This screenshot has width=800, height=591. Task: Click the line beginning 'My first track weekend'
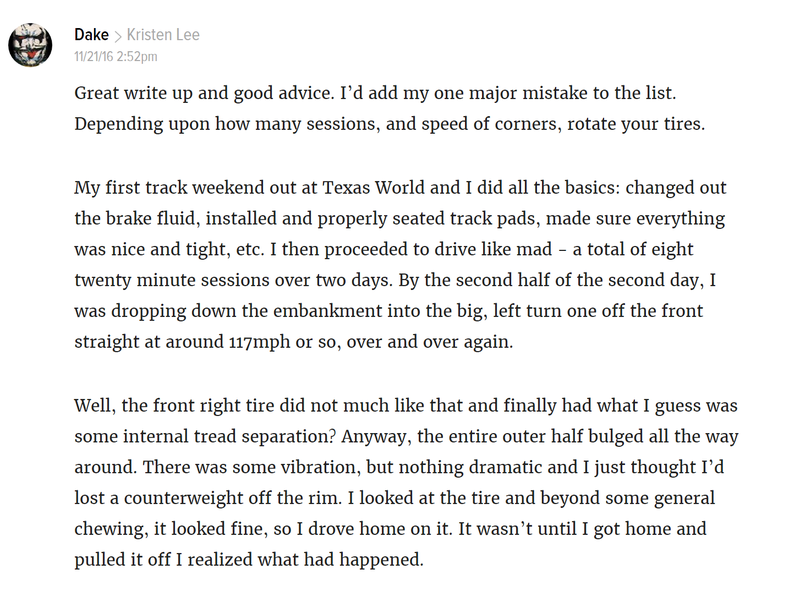400,188
